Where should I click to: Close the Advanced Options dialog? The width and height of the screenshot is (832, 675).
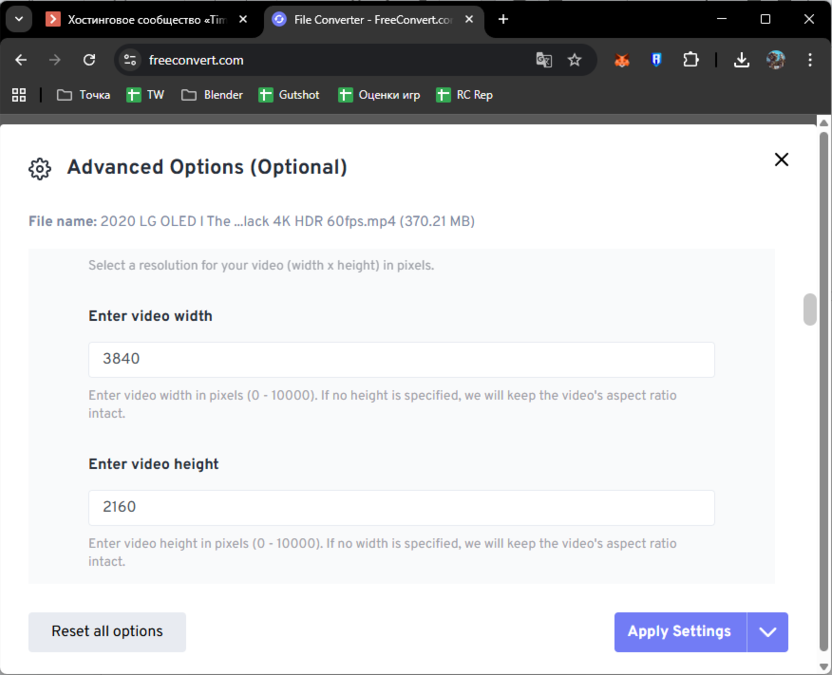781,159
